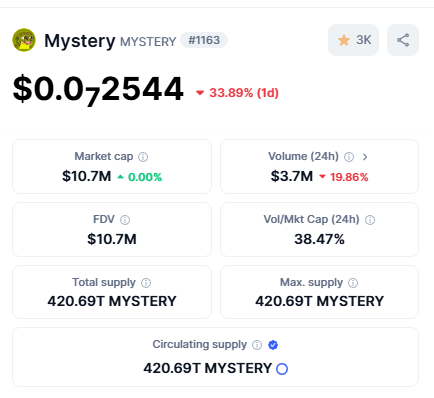Click the 33.89% (1d) price change
This screenshot has height=398, width=434.
click(x=237, y=93)
